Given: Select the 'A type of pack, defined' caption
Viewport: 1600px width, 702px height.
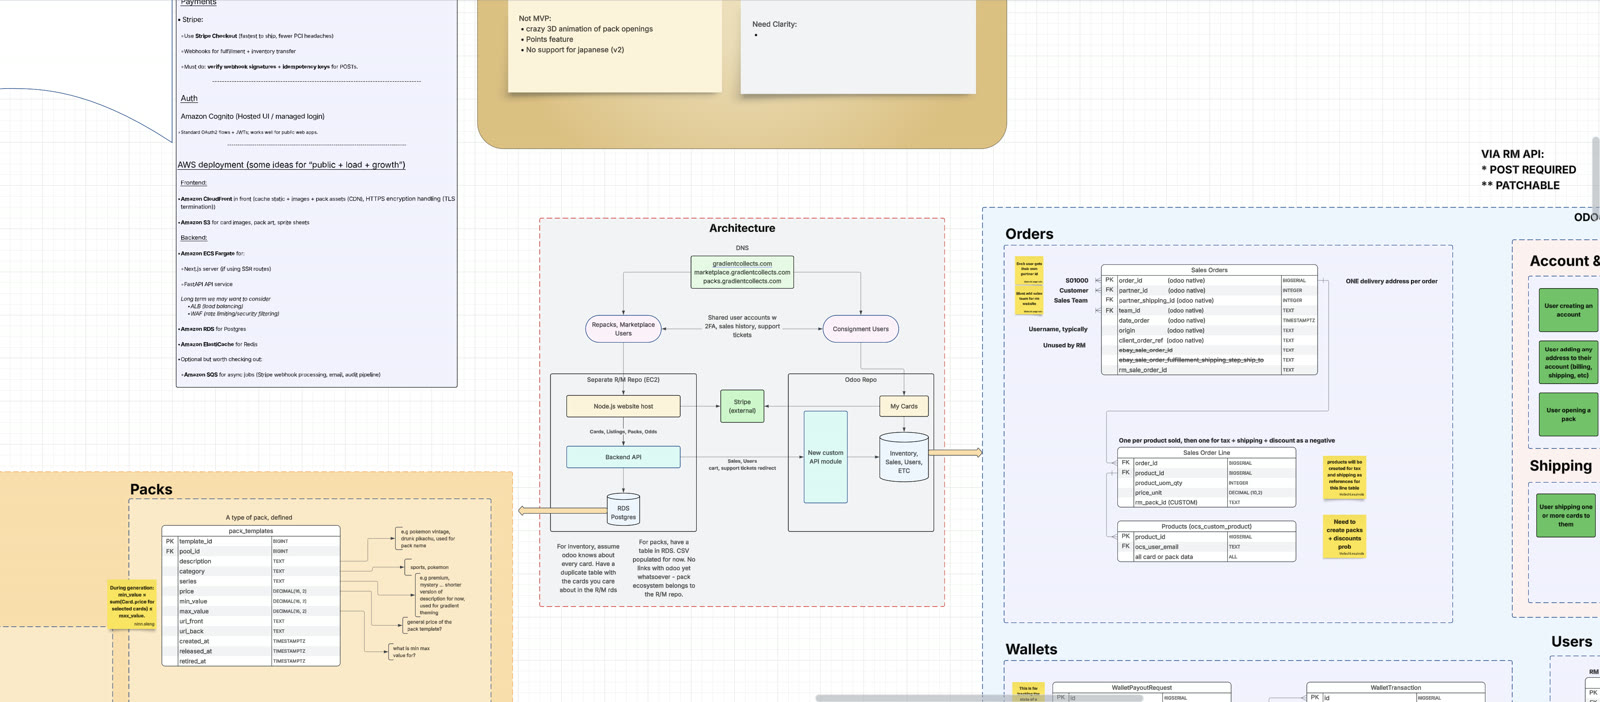Looking at the screenshot, I should 259,517.
